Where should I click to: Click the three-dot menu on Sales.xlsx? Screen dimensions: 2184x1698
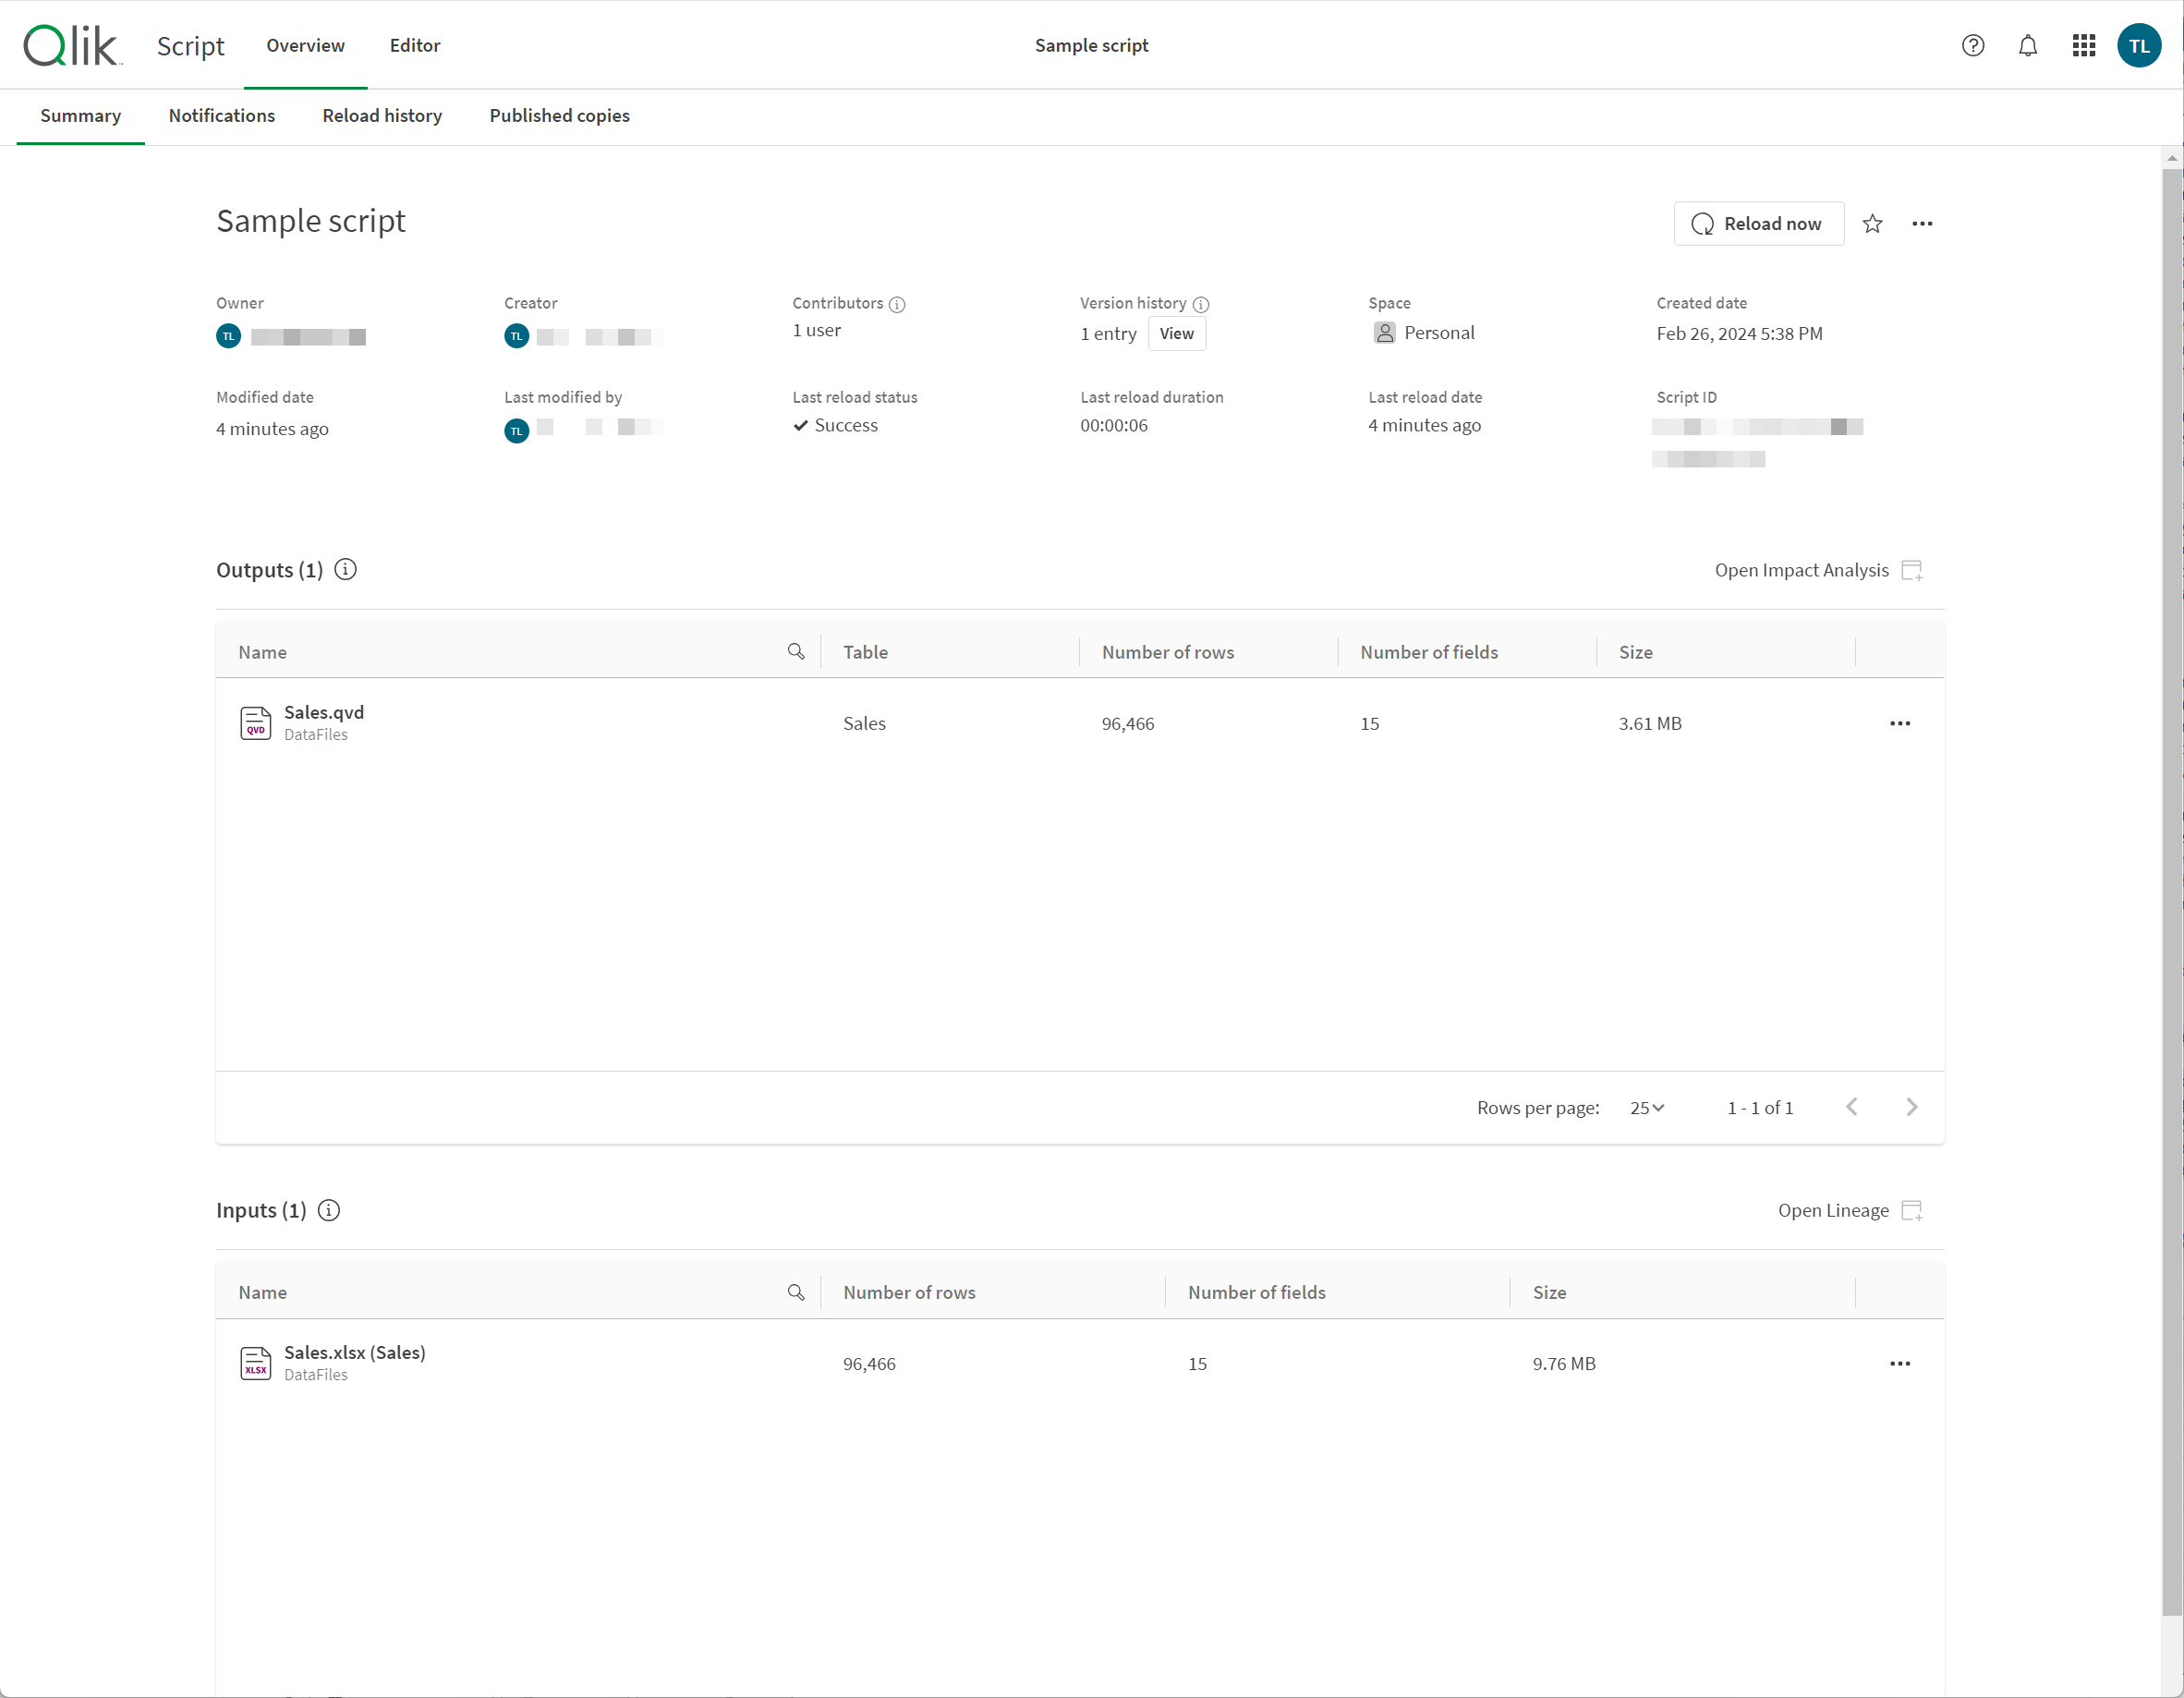(1900, 1363)
